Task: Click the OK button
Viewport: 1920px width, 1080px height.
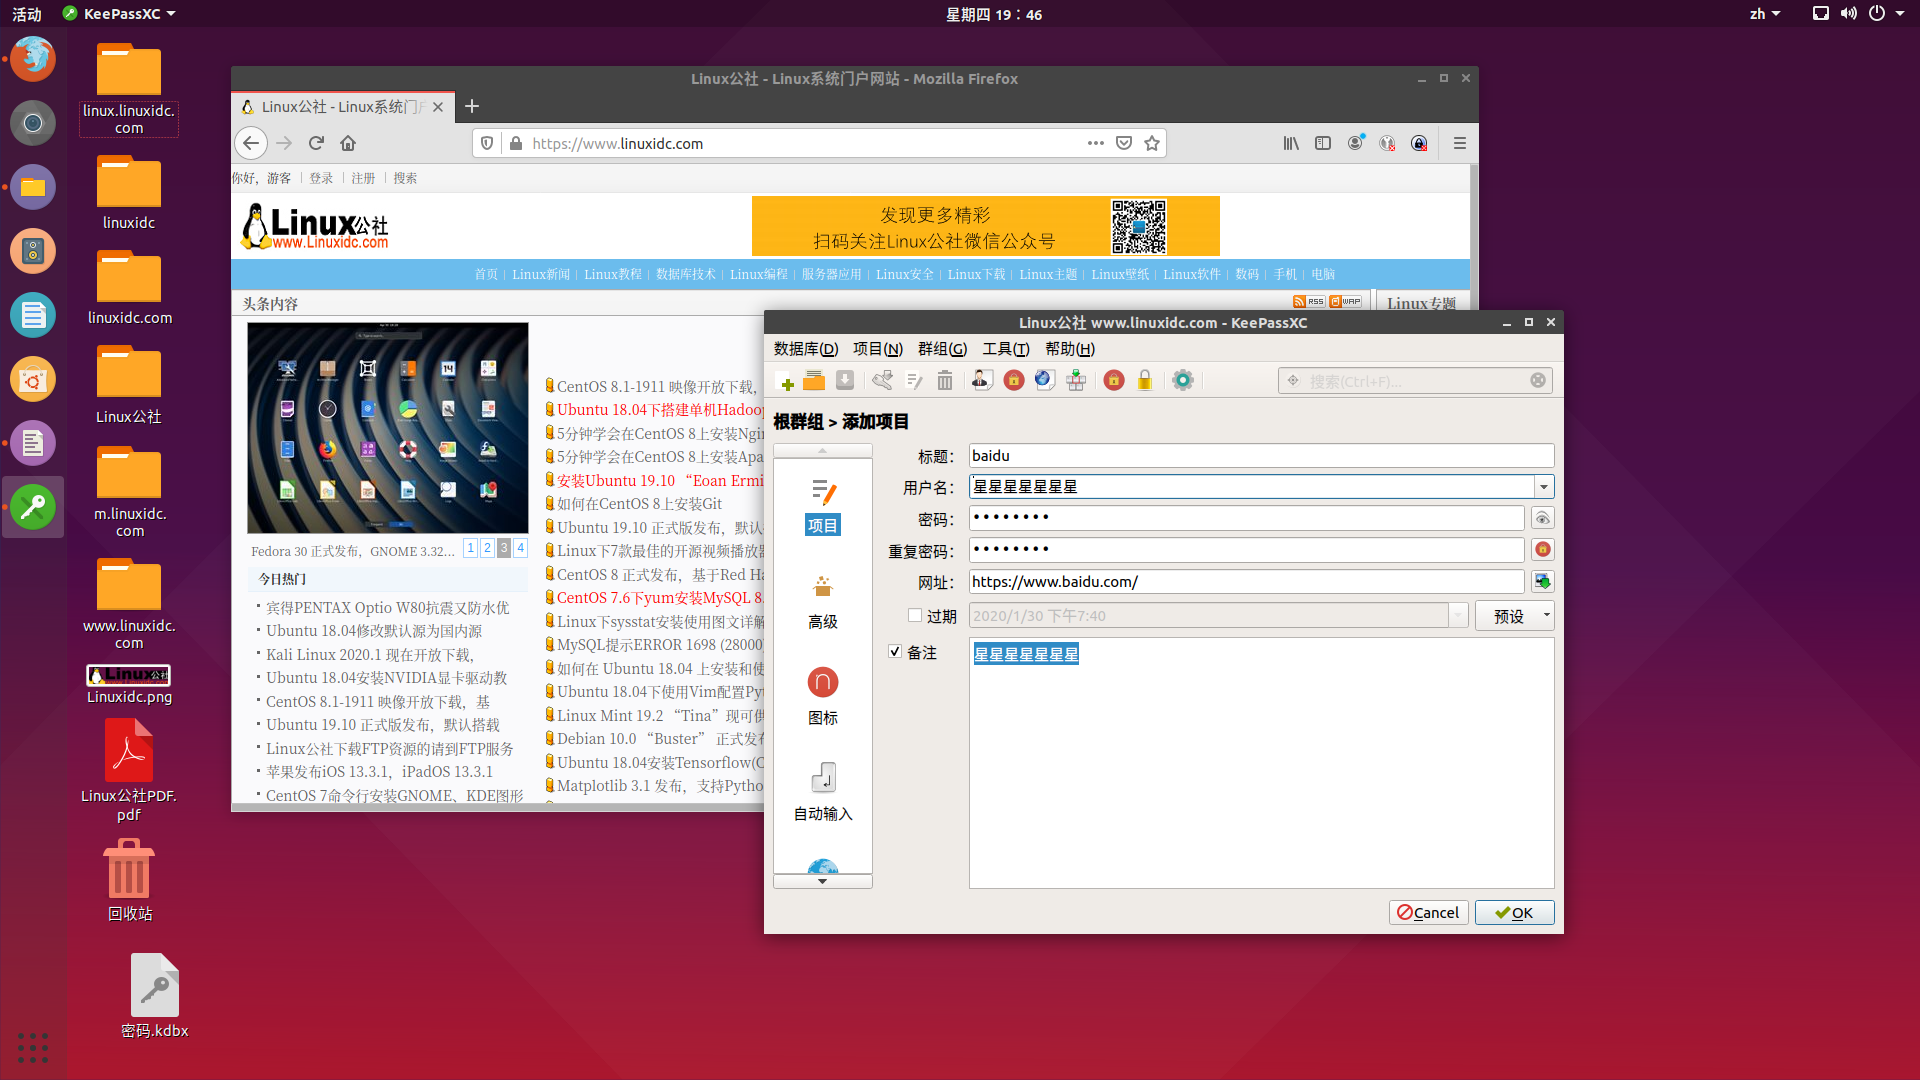Action: [x=1515, y=913]
